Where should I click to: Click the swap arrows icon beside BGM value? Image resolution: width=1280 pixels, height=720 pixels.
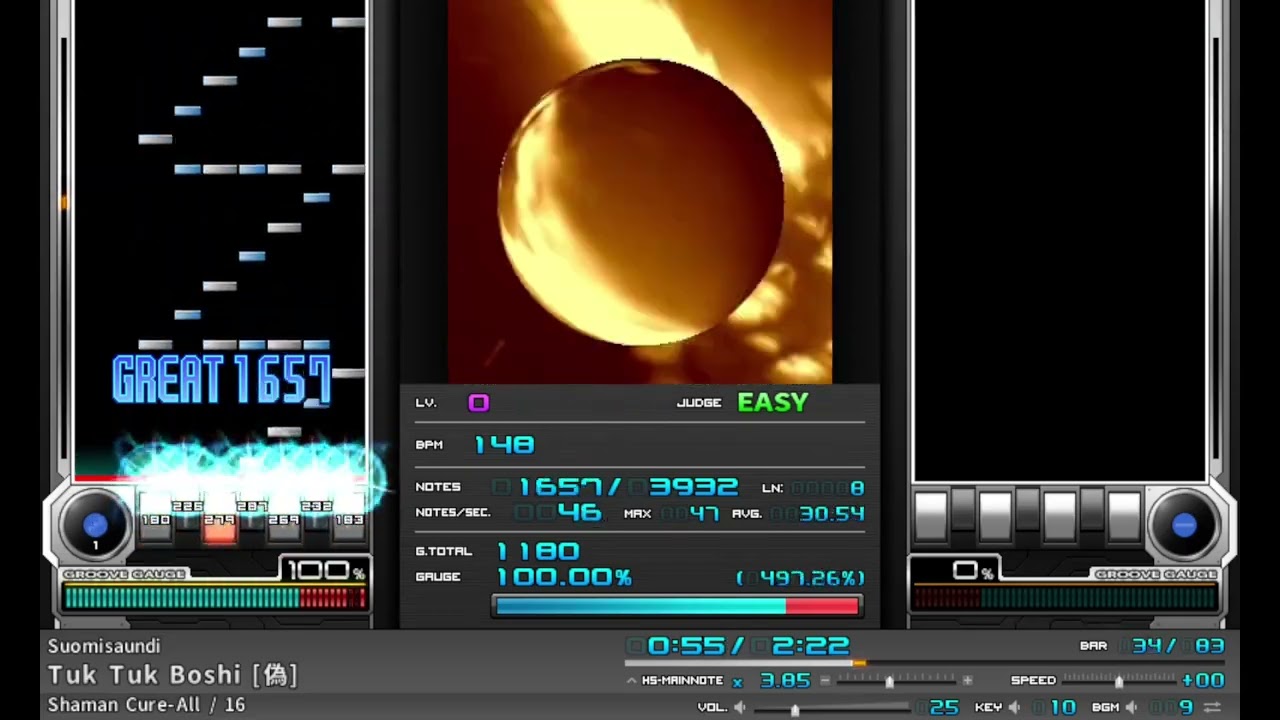[1212, 707]
